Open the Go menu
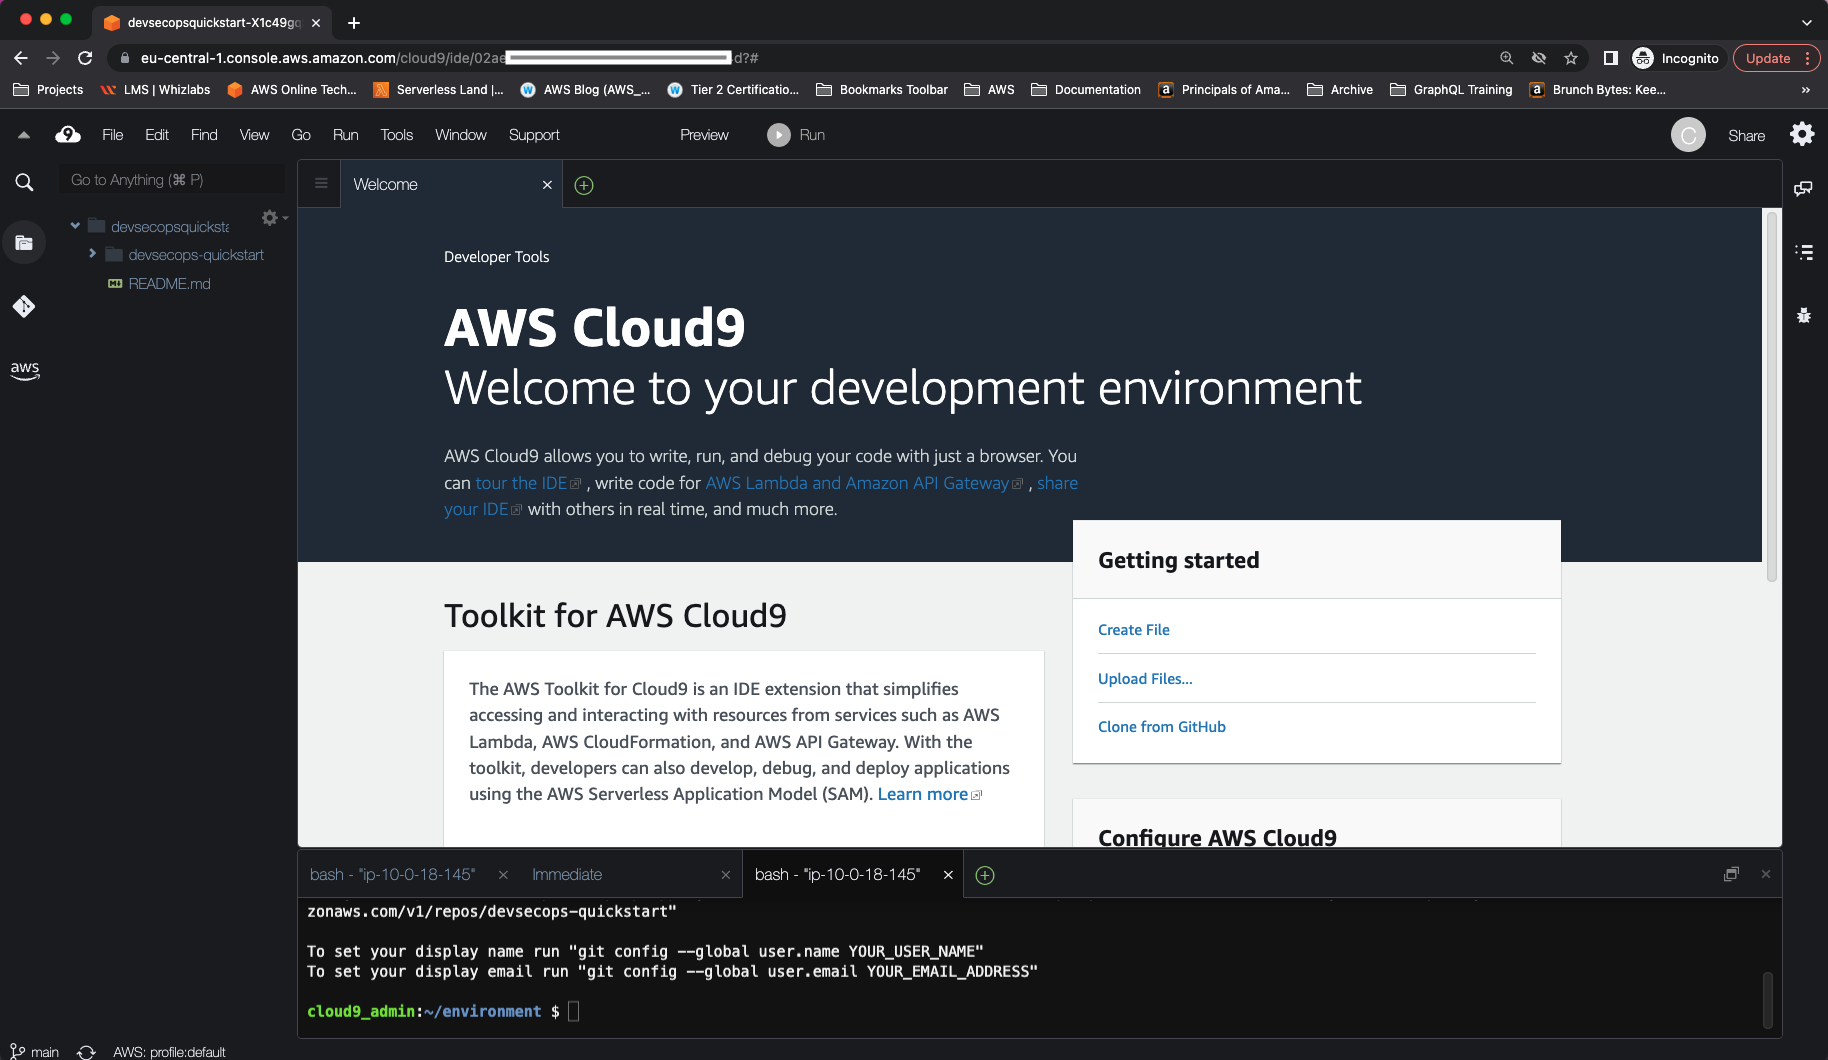Image resolution: width=1828 pixels, height=1060 pixels. [301, 135]
